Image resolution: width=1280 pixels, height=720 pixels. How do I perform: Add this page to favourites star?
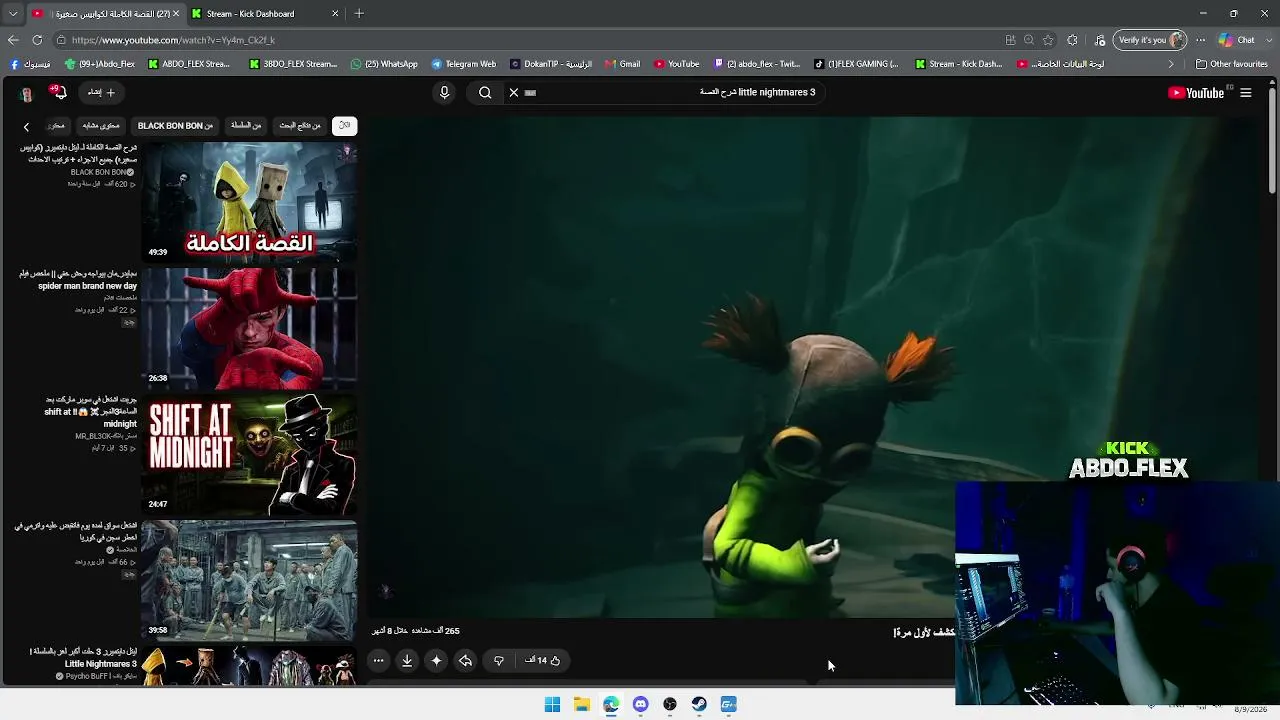pos(1048,40)
